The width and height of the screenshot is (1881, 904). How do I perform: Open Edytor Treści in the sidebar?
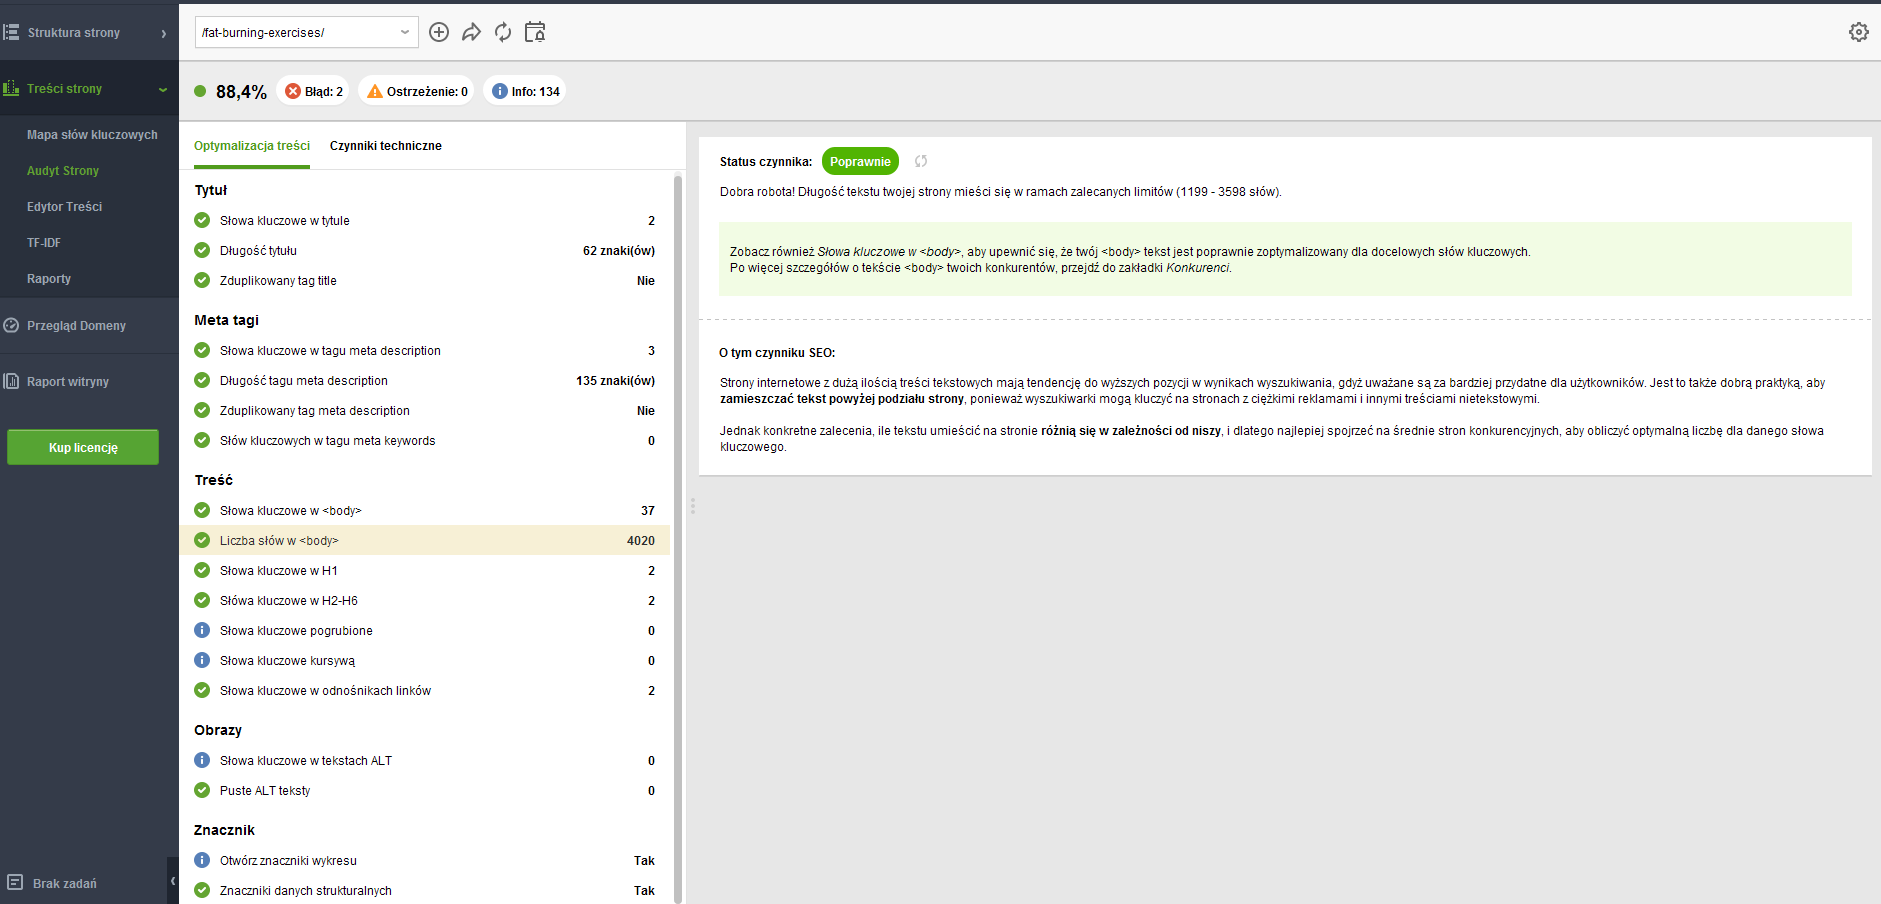(64, 207)
